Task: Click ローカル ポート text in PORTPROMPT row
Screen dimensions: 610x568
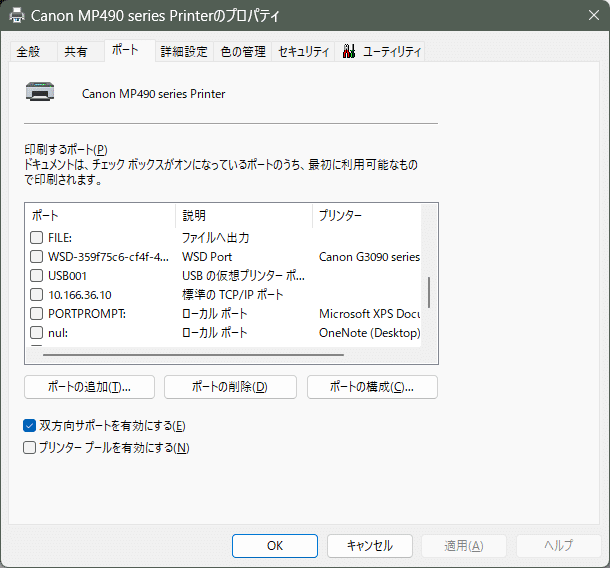Action: click(215, 314)
